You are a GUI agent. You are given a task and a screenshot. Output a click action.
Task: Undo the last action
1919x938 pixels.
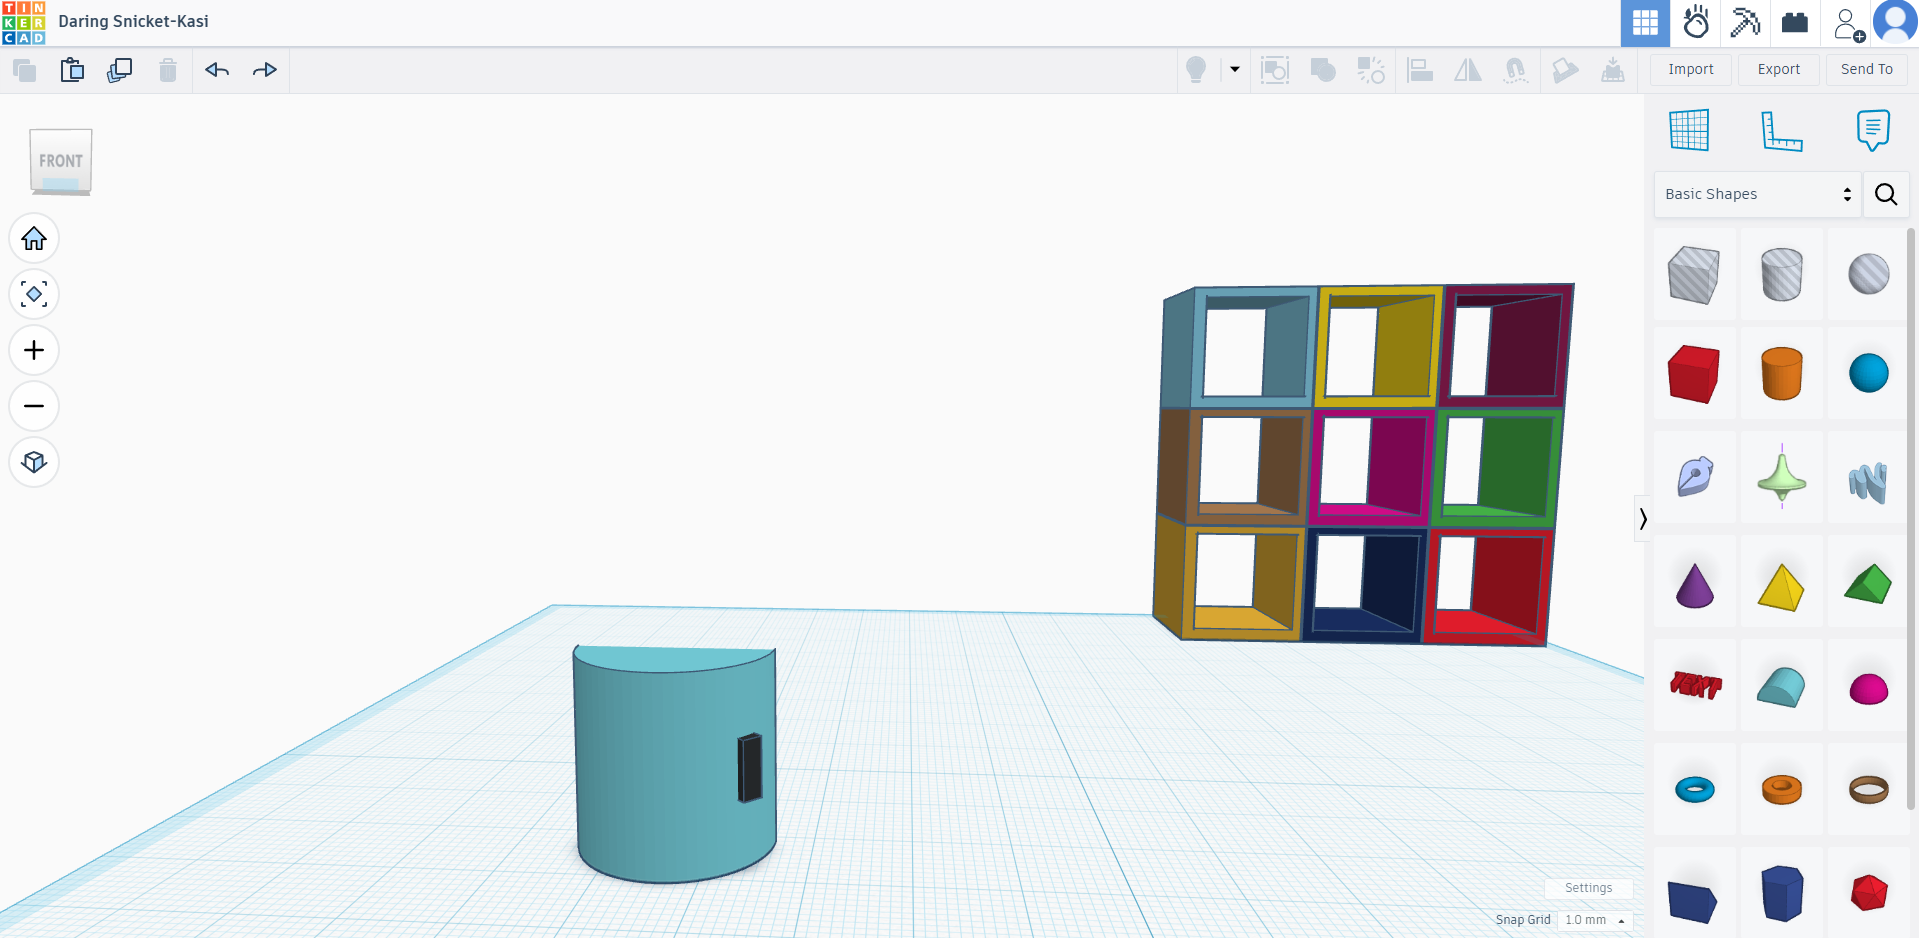(217, 70)
